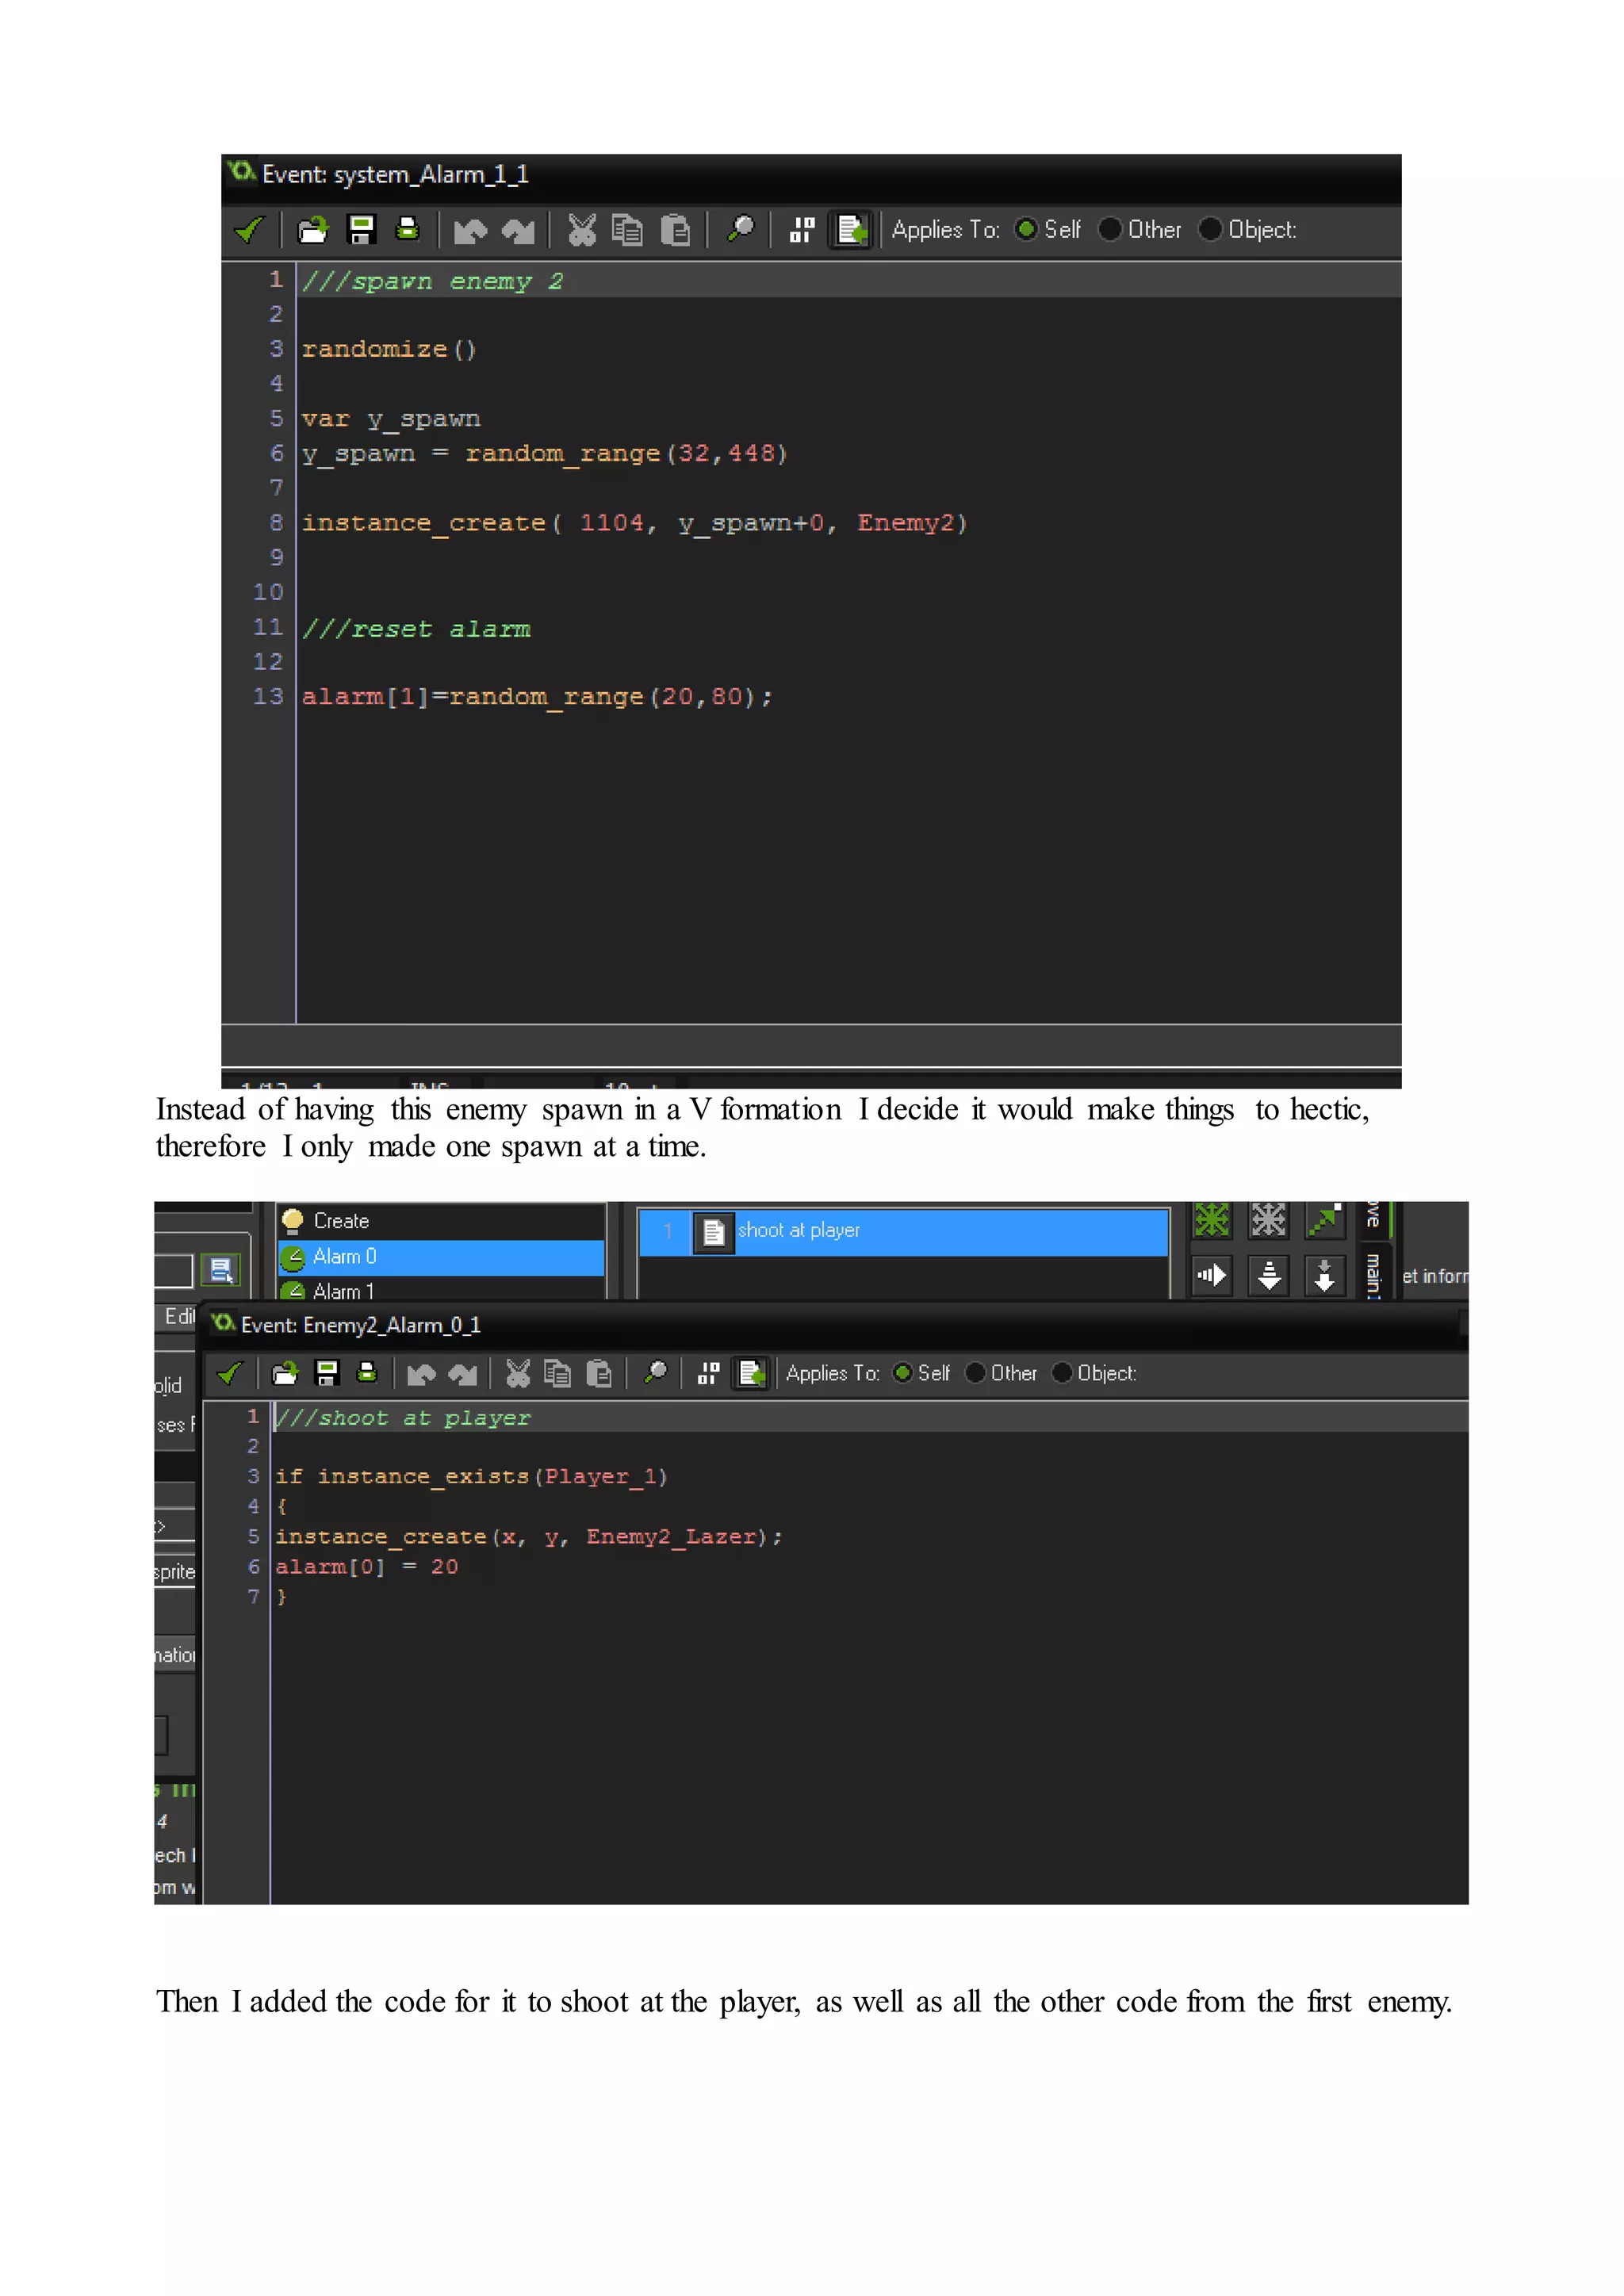1624x2296 pixels.
Task: Select Other radio in Enemy2_Alarm_0_1 editor
Action: point(975,1373)
